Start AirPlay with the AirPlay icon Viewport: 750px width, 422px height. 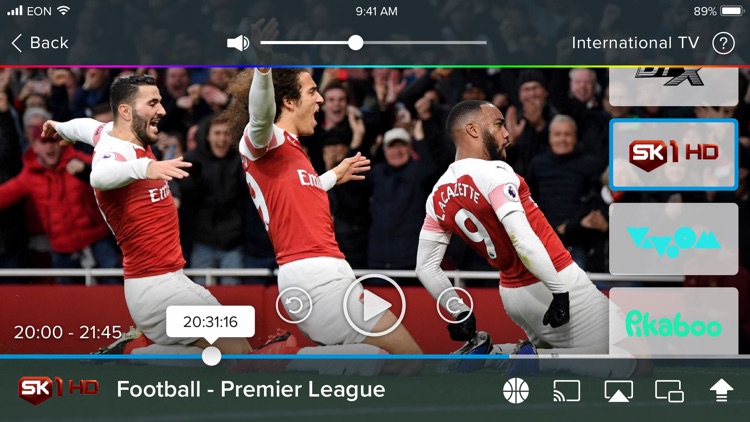[x=618, y=390]
